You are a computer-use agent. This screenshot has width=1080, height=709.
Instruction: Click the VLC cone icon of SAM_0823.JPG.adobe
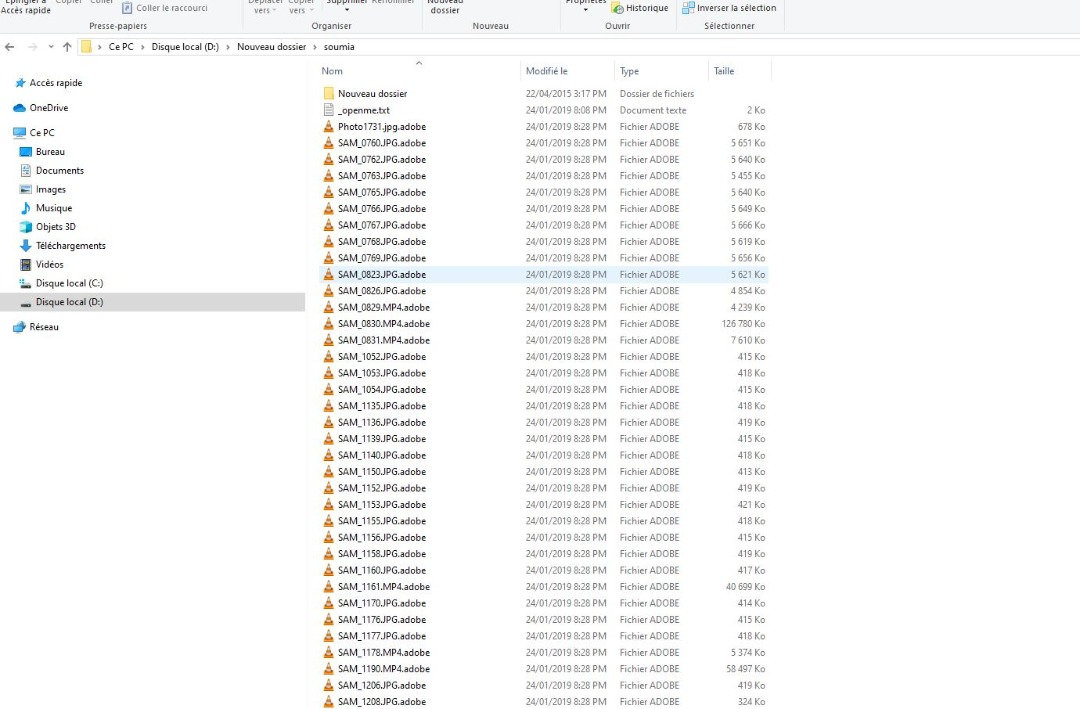pyautogui.click(x=329, y=274)
